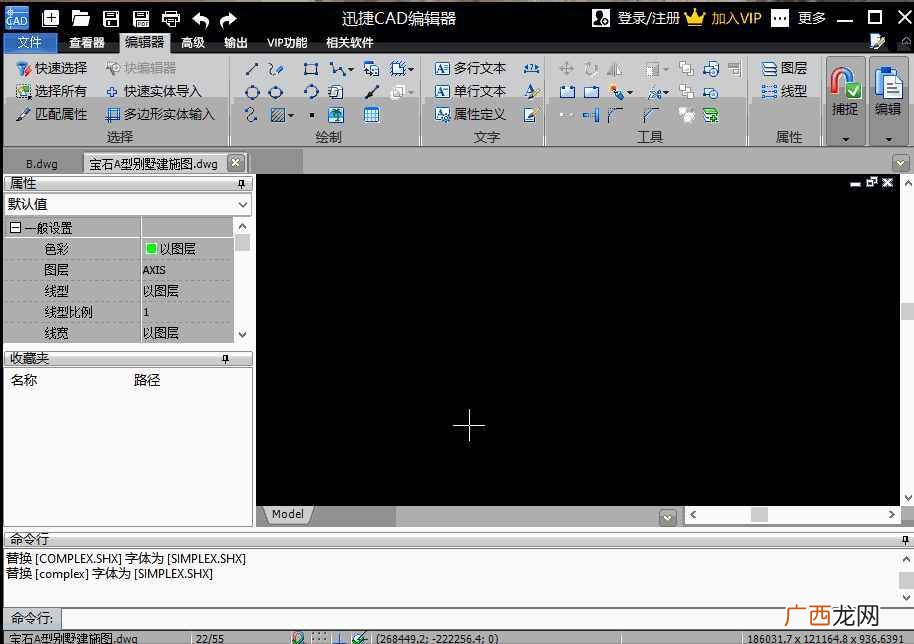Screen dimensions: 914x644
Task: Collapse the 一般设置 section
Action: (16, 228)
